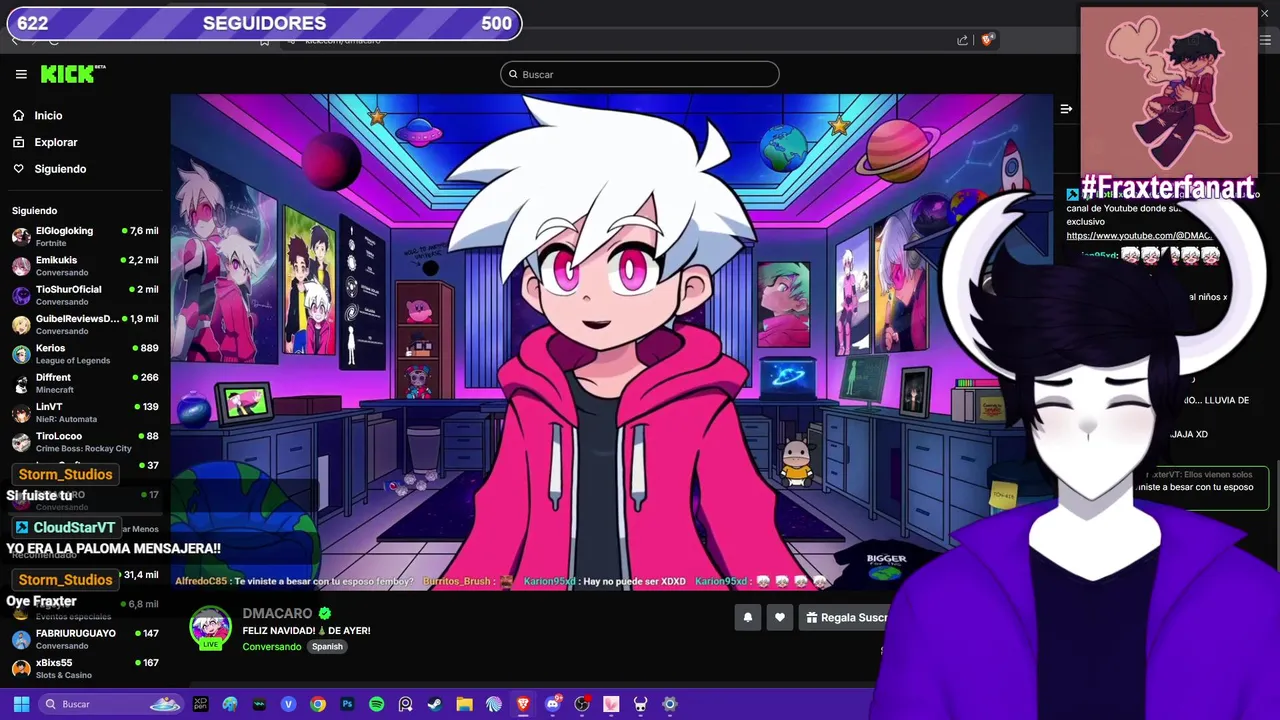Image resolution: width=1280 pixels, height=720 pixels.
Task: Open File Explorer from the taskbar
Action: [464, 704]
